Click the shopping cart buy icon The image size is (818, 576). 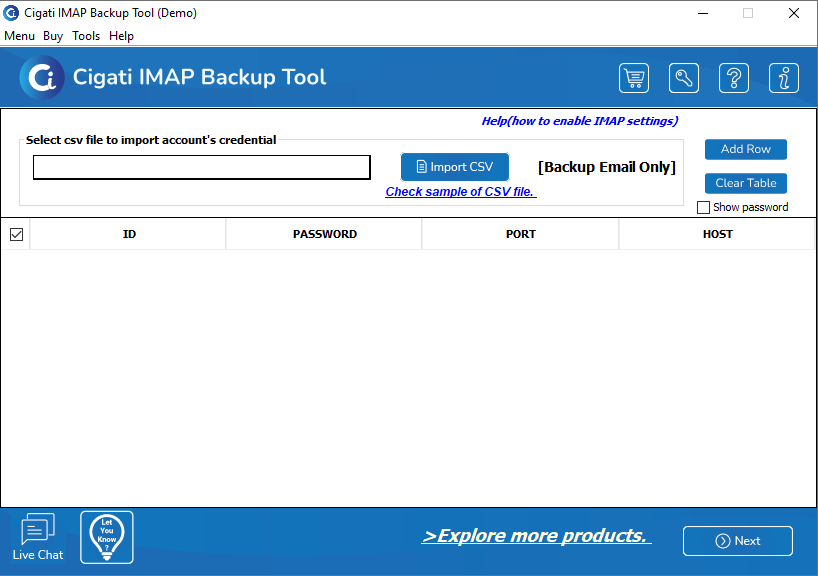point(634,78)
